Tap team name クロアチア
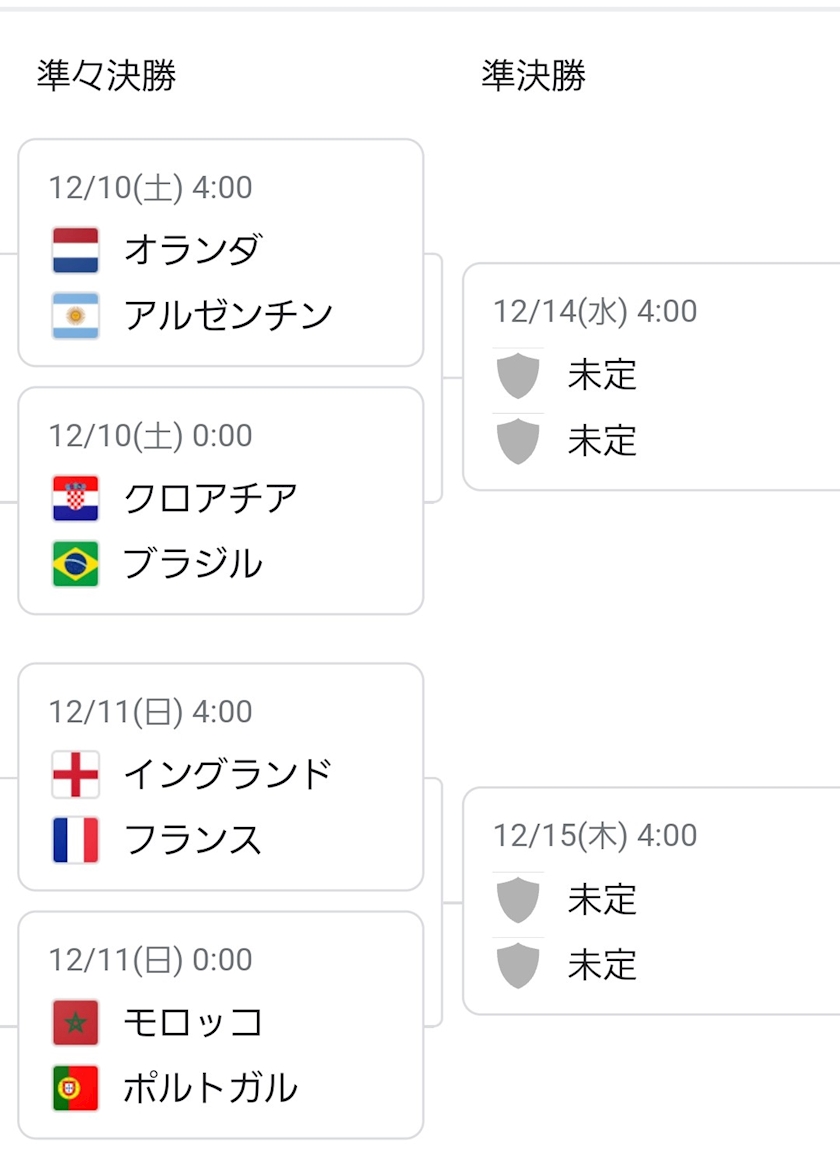 point(210,498)
